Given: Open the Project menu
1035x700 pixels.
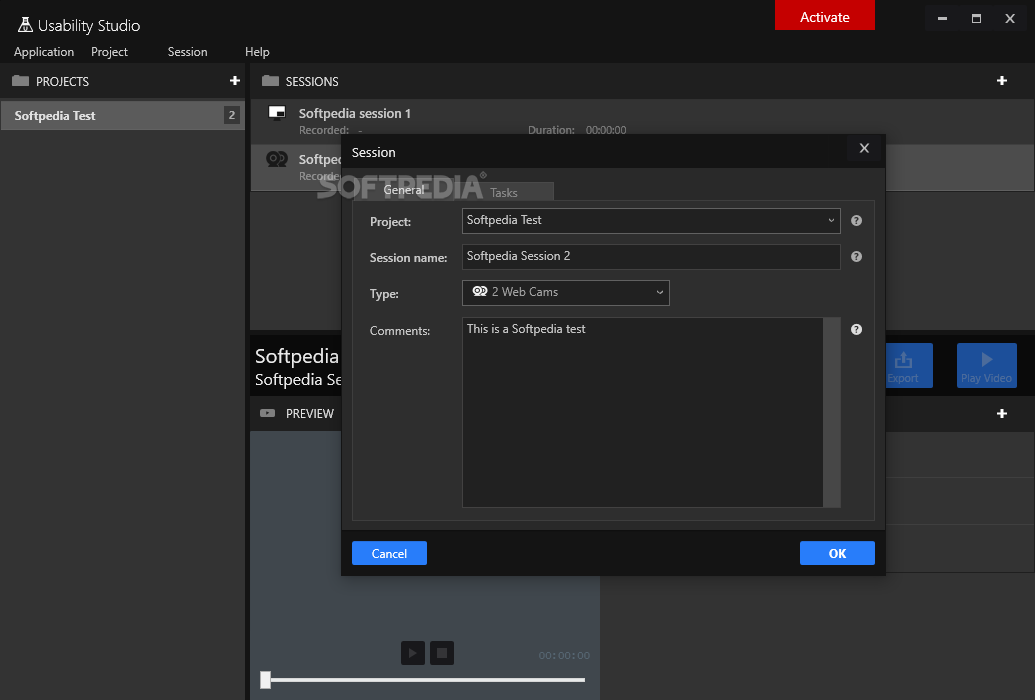Looking at the screenshot, I should tap(109, 52).
